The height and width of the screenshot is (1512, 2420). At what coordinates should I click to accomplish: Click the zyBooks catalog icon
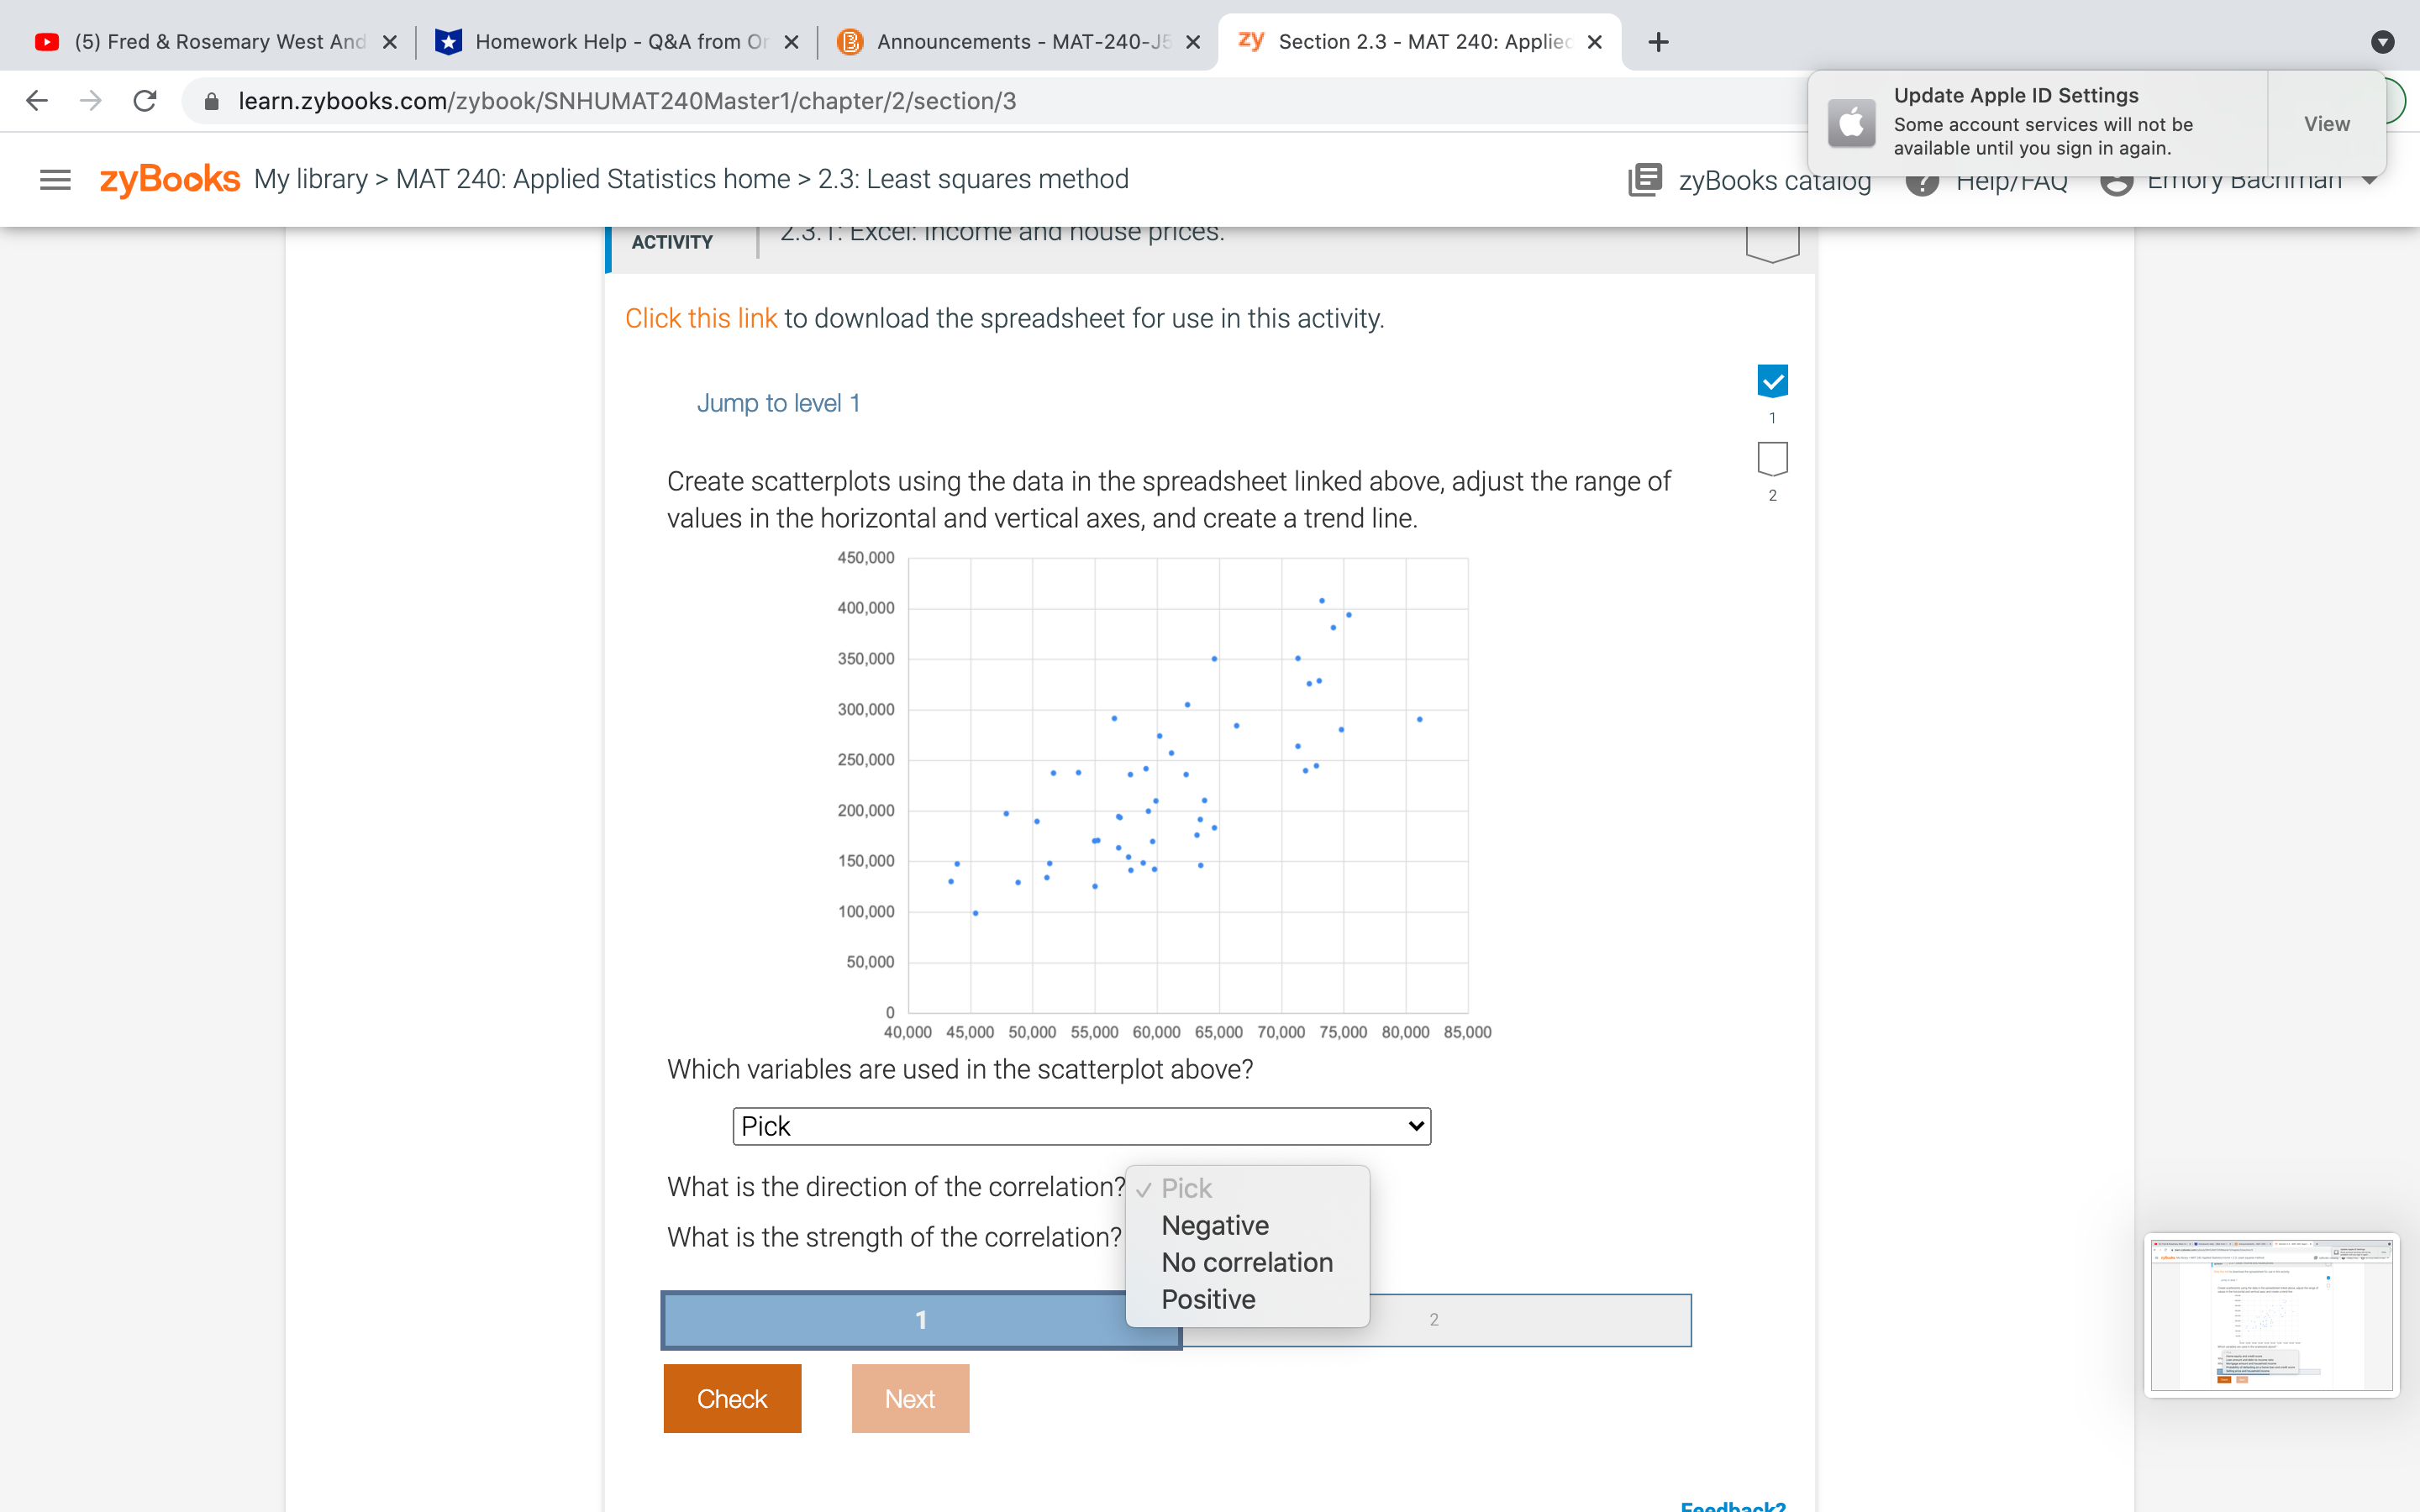coord(1644,178)
